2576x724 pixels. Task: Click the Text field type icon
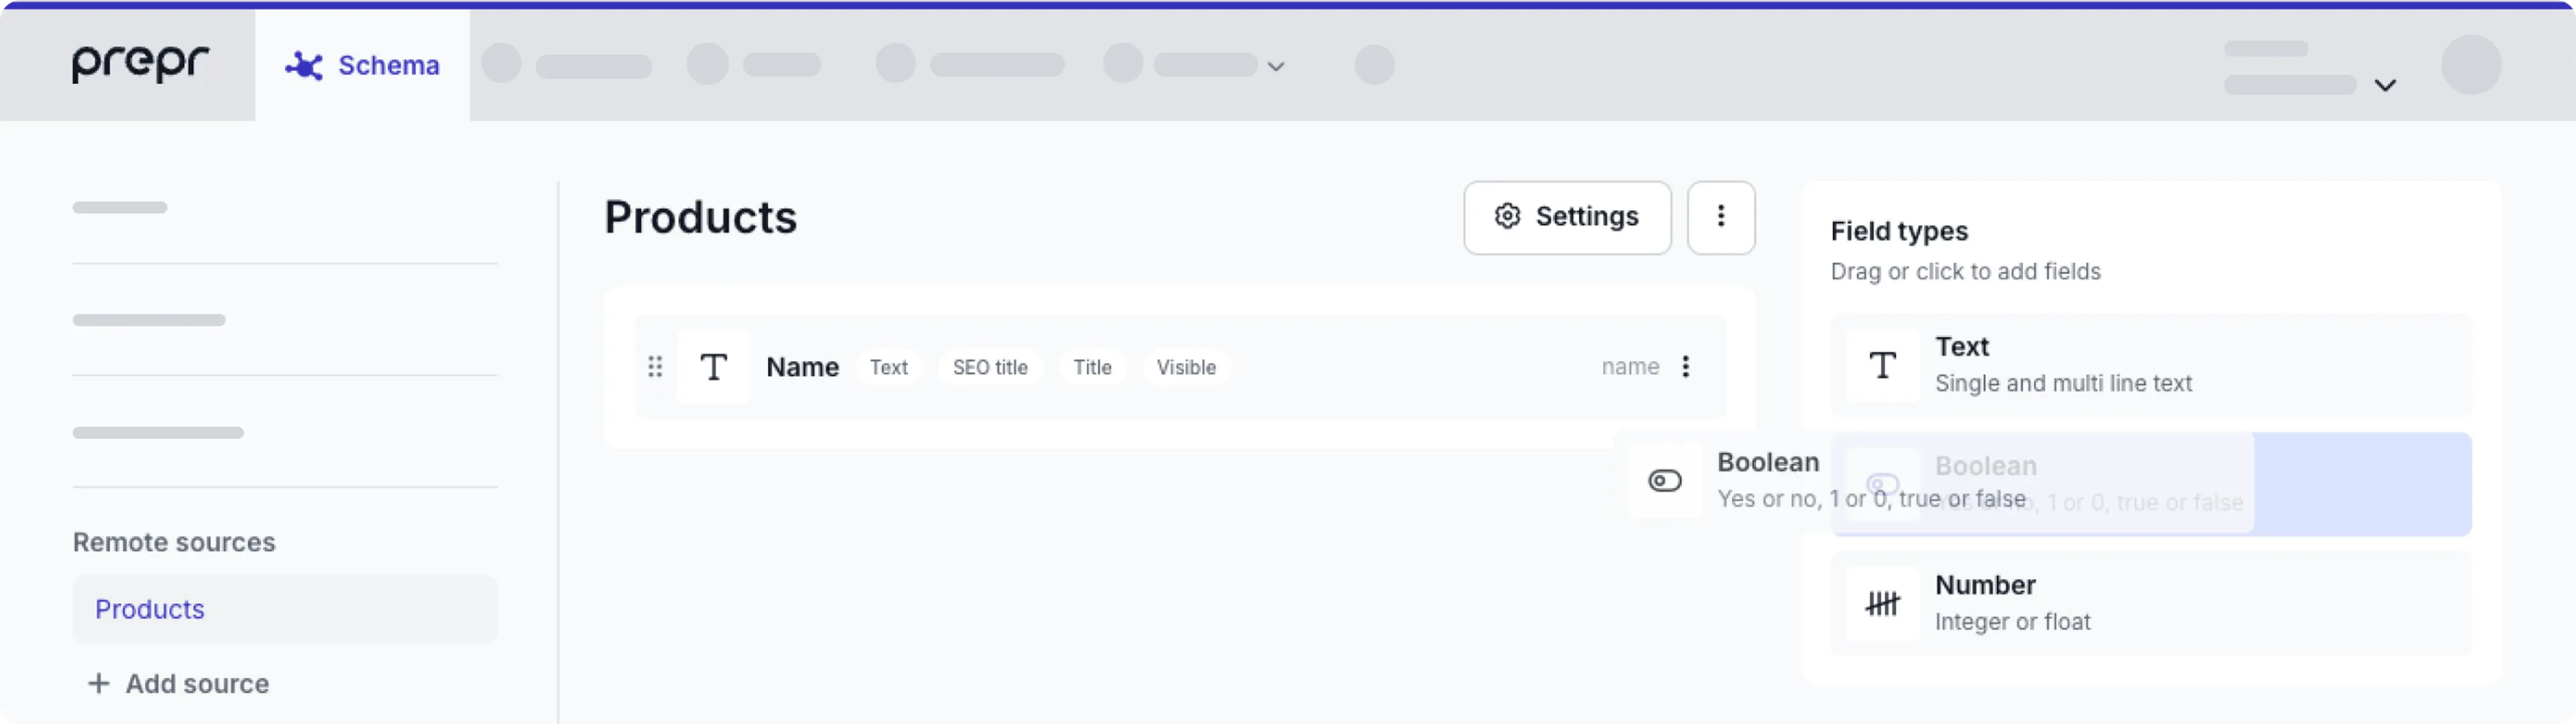[x=1882, y=365]
